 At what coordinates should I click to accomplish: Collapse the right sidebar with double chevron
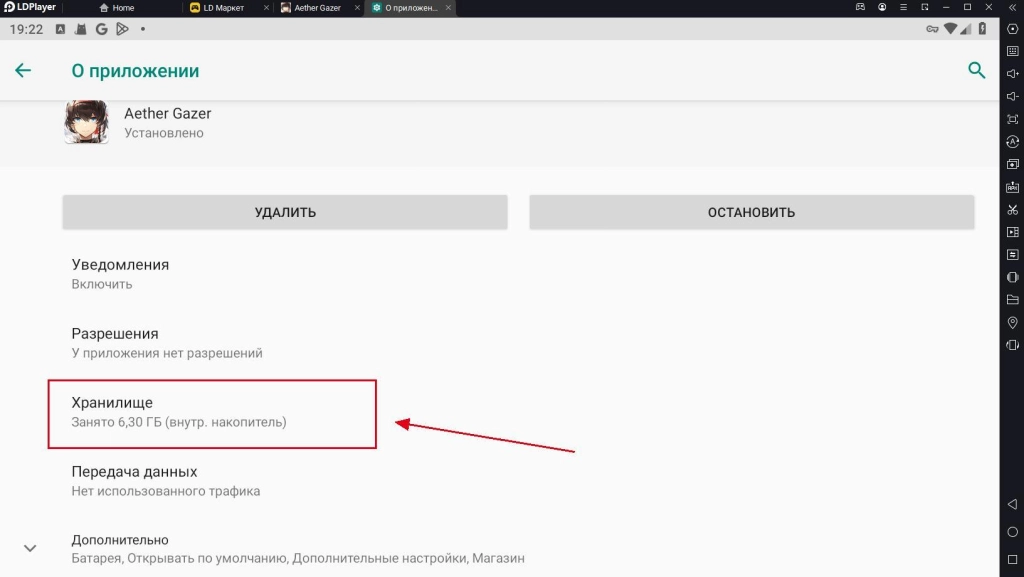pyautogui.click(x=1011, y=7)
